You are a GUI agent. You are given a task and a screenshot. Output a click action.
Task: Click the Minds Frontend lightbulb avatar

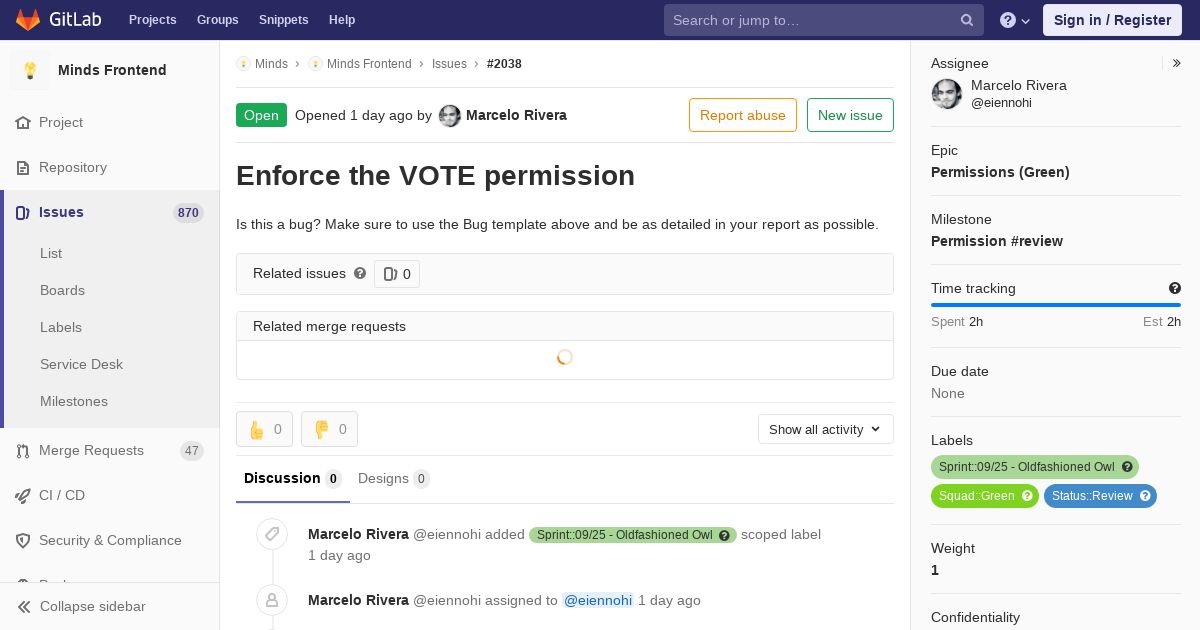[x=30, y=70]
